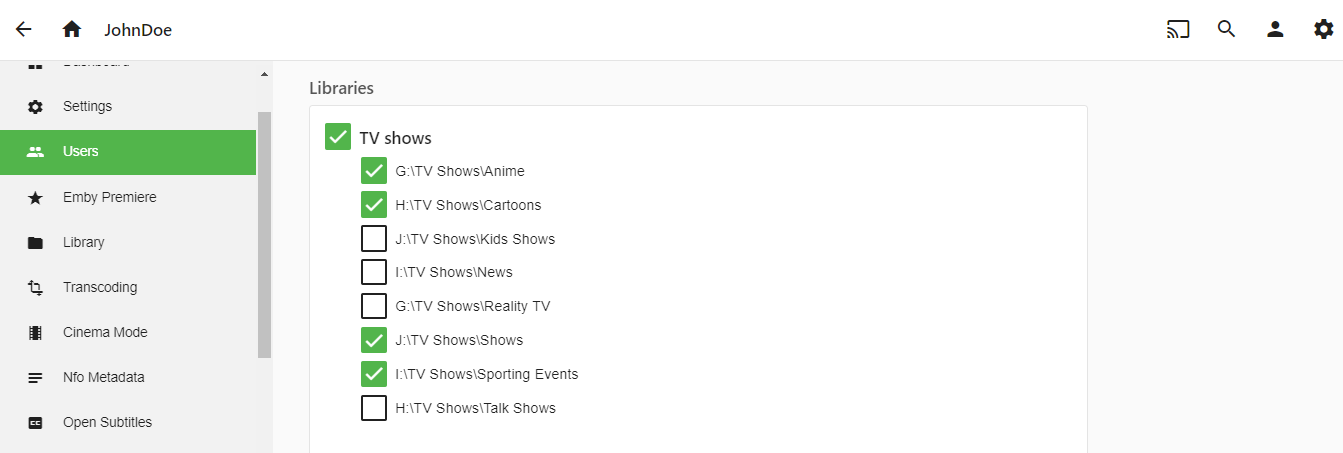This screenshot has width=1343, height=453.
Task: Open the user profile icon
Action: 1275,30
